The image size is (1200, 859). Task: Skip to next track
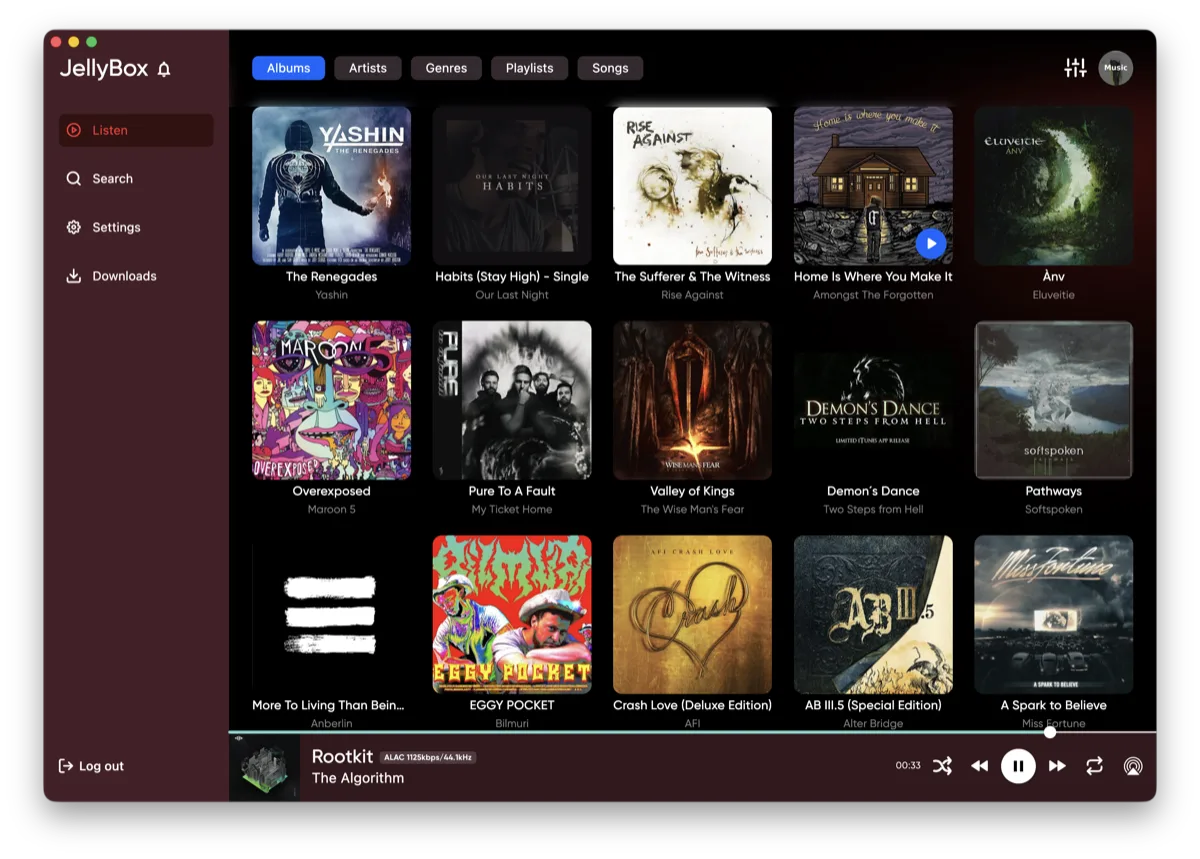coord(1057,766)
